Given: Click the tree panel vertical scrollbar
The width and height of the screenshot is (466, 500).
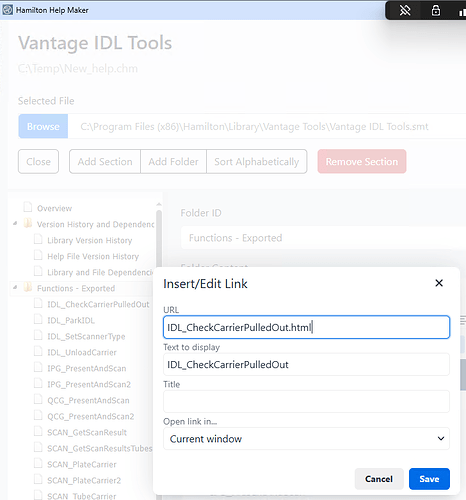Looking at the screenshot, I should click(x=159, y=240).
